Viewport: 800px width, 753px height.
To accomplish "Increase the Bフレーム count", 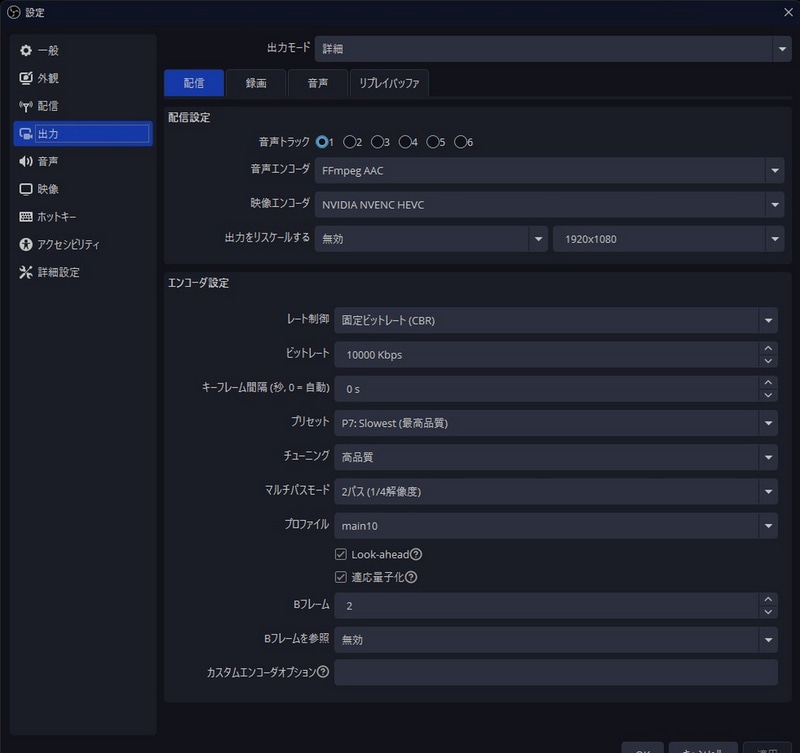I will pyautogui.click(x=768, y=599).
